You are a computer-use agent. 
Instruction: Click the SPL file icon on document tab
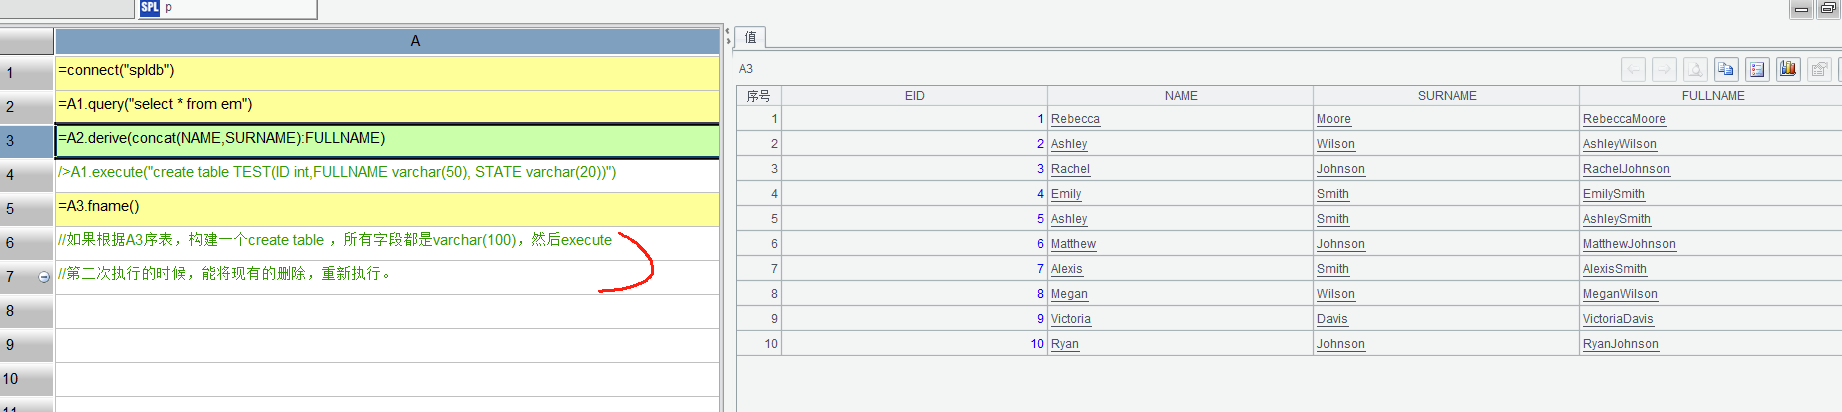(150, 7)
